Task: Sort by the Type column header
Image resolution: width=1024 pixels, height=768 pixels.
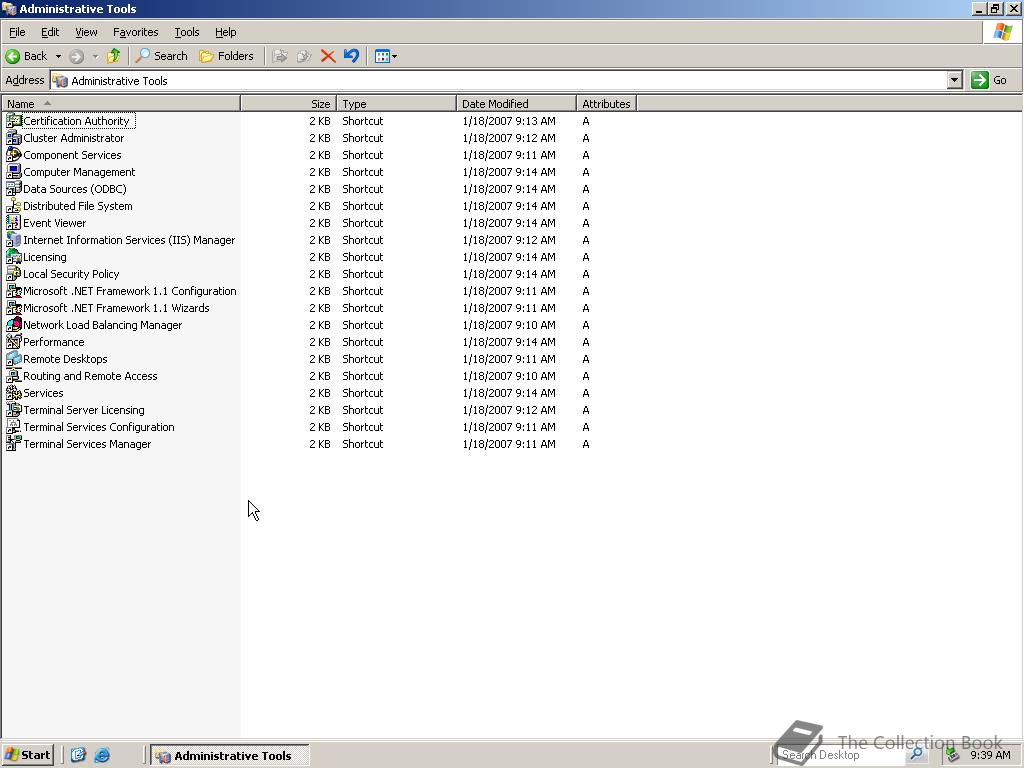Action: (x=396, y=104)
